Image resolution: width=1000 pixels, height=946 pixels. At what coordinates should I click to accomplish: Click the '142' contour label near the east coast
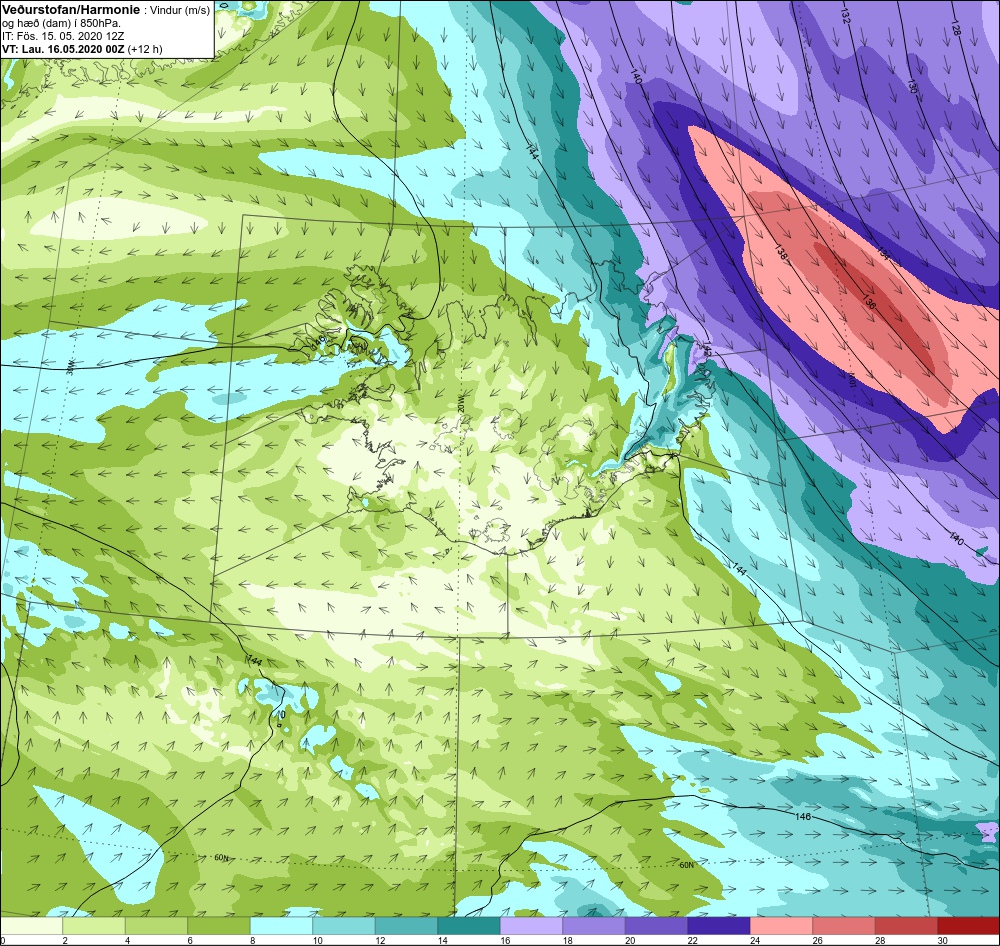[707, 348]
